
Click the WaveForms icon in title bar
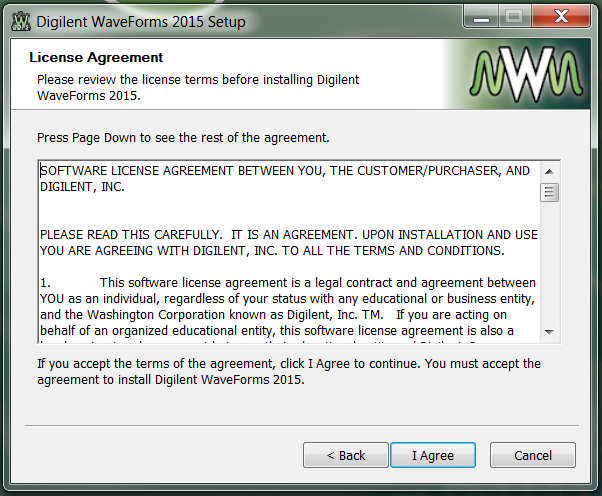[21, 21]
